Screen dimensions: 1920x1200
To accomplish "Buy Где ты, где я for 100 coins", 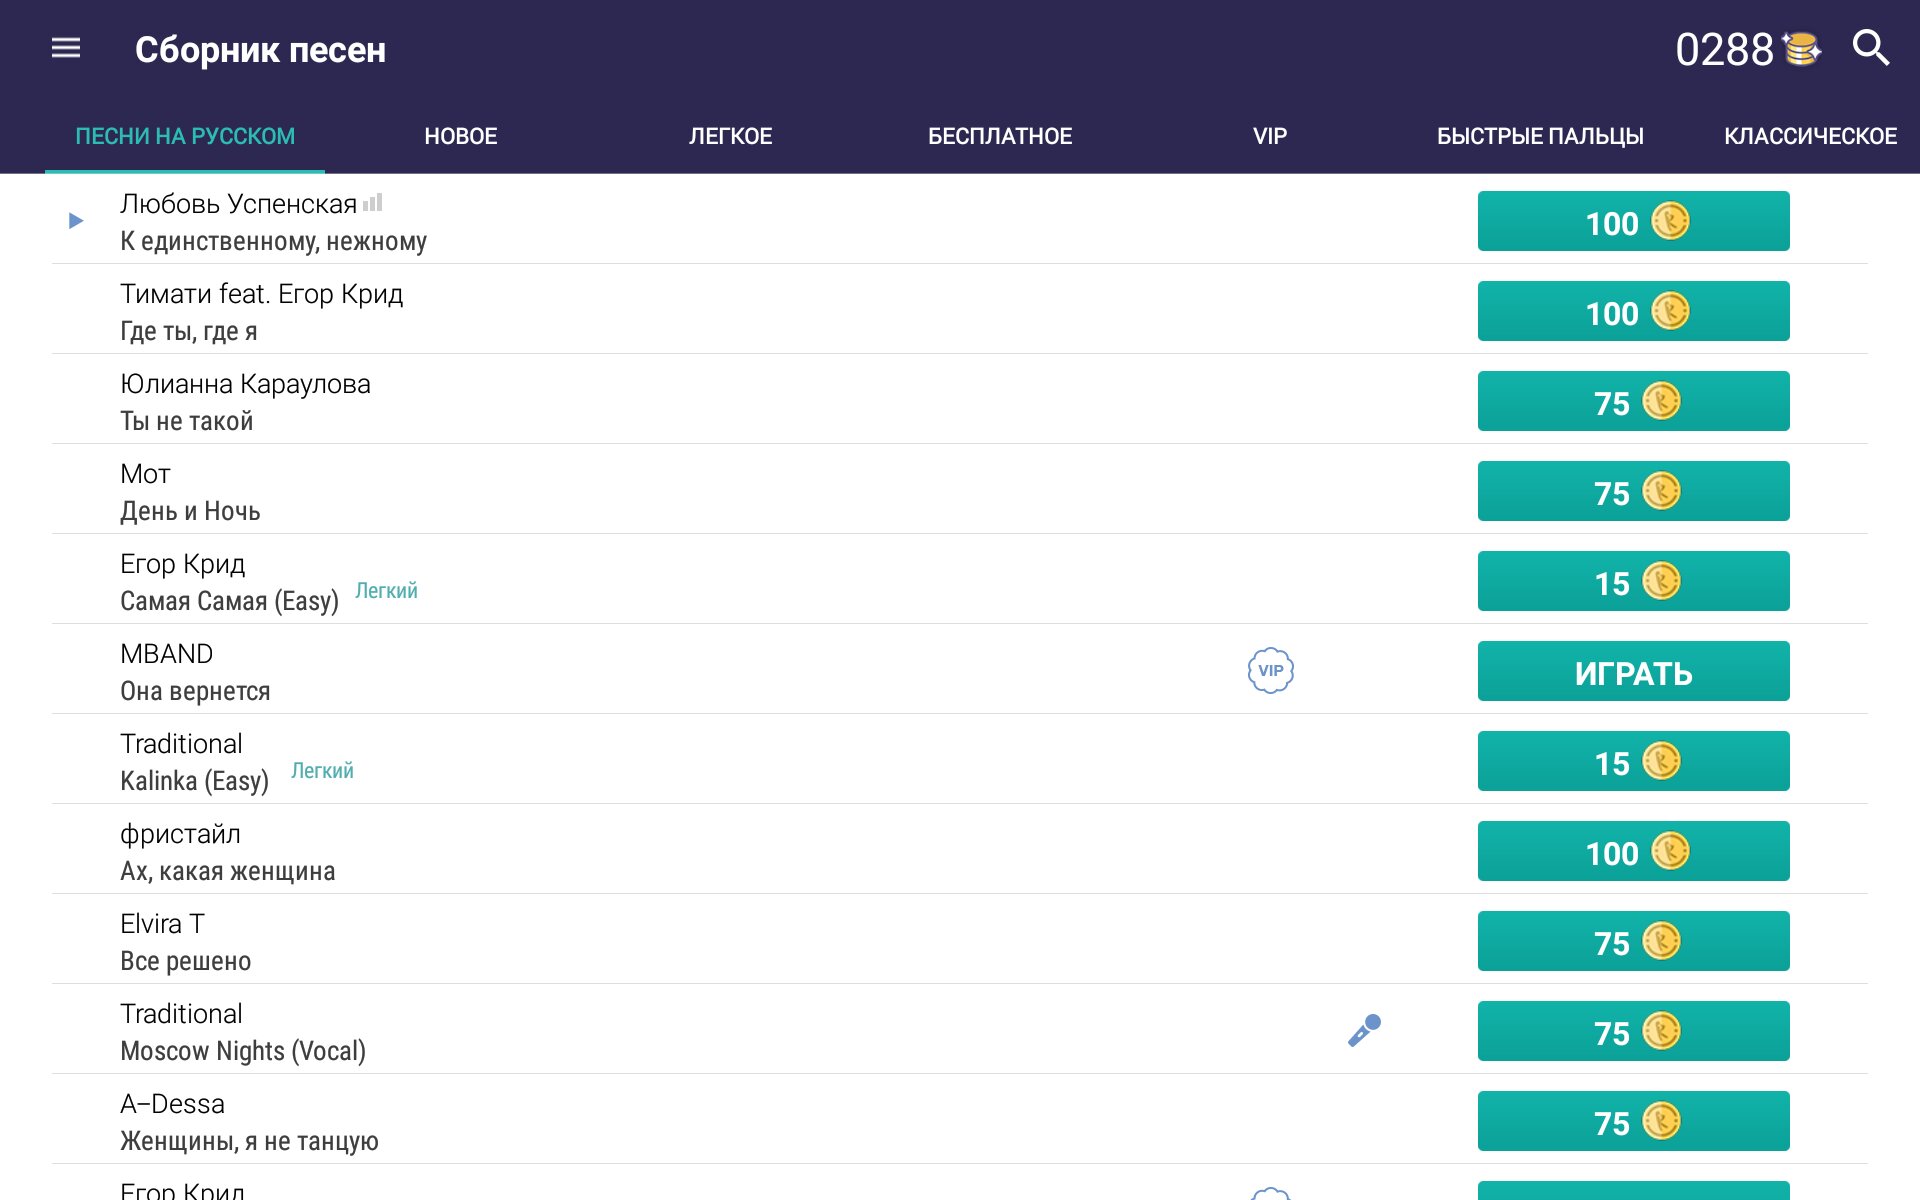I will (x=1633, y=311).
